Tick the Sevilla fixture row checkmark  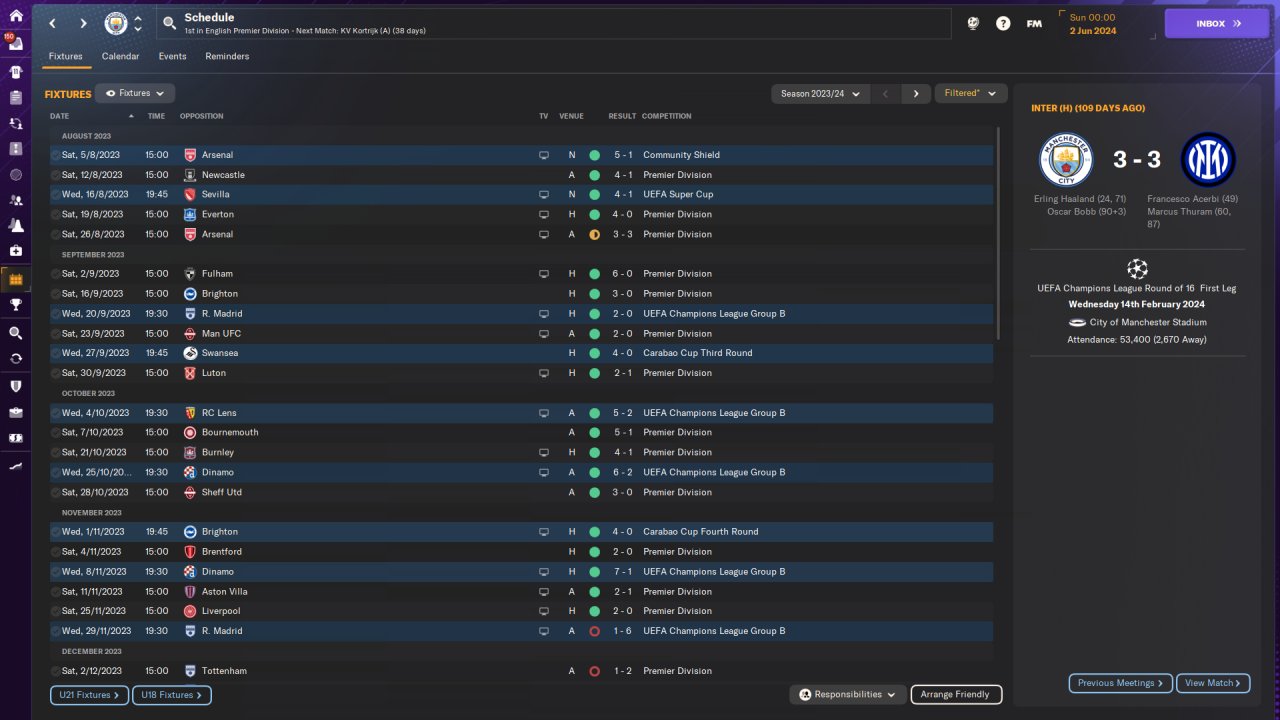56,195
